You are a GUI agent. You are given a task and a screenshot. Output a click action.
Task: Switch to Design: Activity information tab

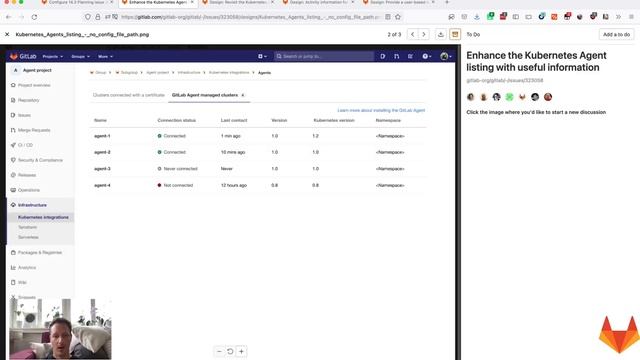tap(318, 2)
